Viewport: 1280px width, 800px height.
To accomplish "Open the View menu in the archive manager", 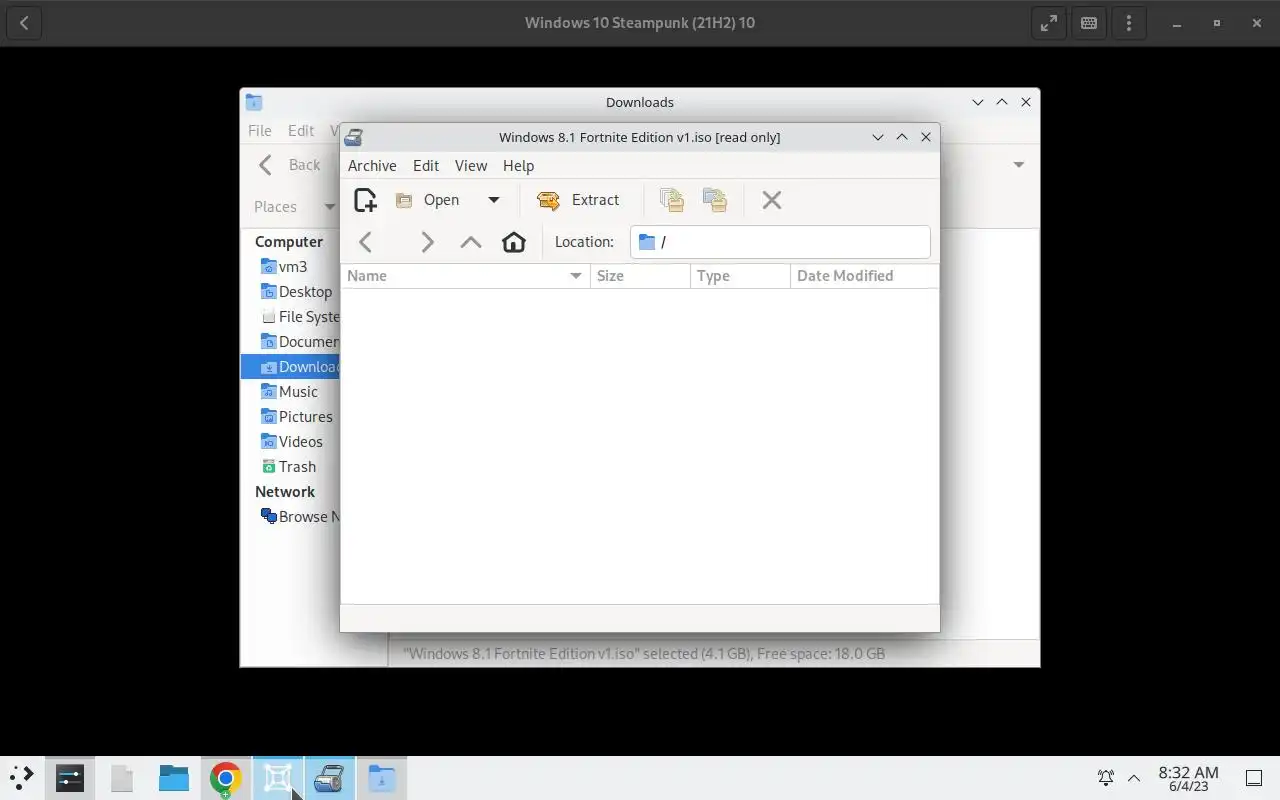I will pyautogui.click(x=471, y=166).
